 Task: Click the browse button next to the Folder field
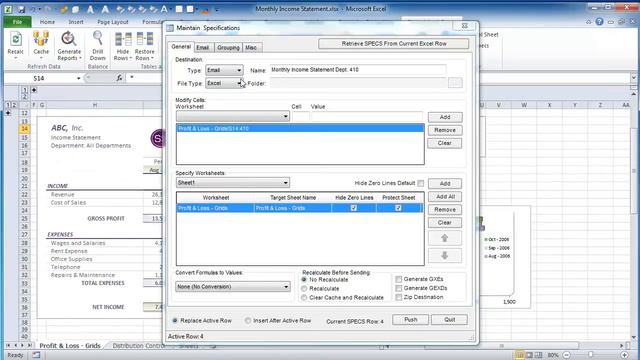tap(455, 83)
